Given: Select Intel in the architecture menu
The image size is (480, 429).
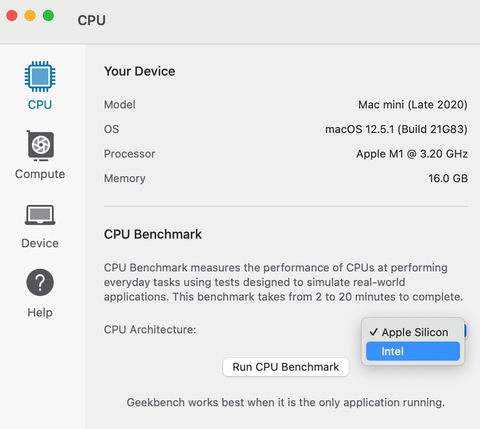Looking at the screenshot, I should [x=413, y=351].
